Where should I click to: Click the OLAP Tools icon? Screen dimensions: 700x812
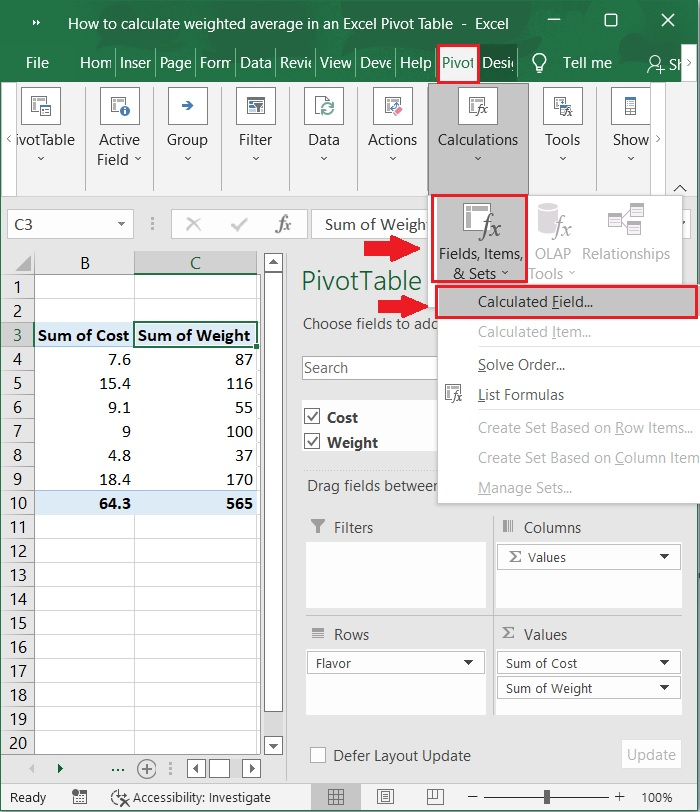553,221
